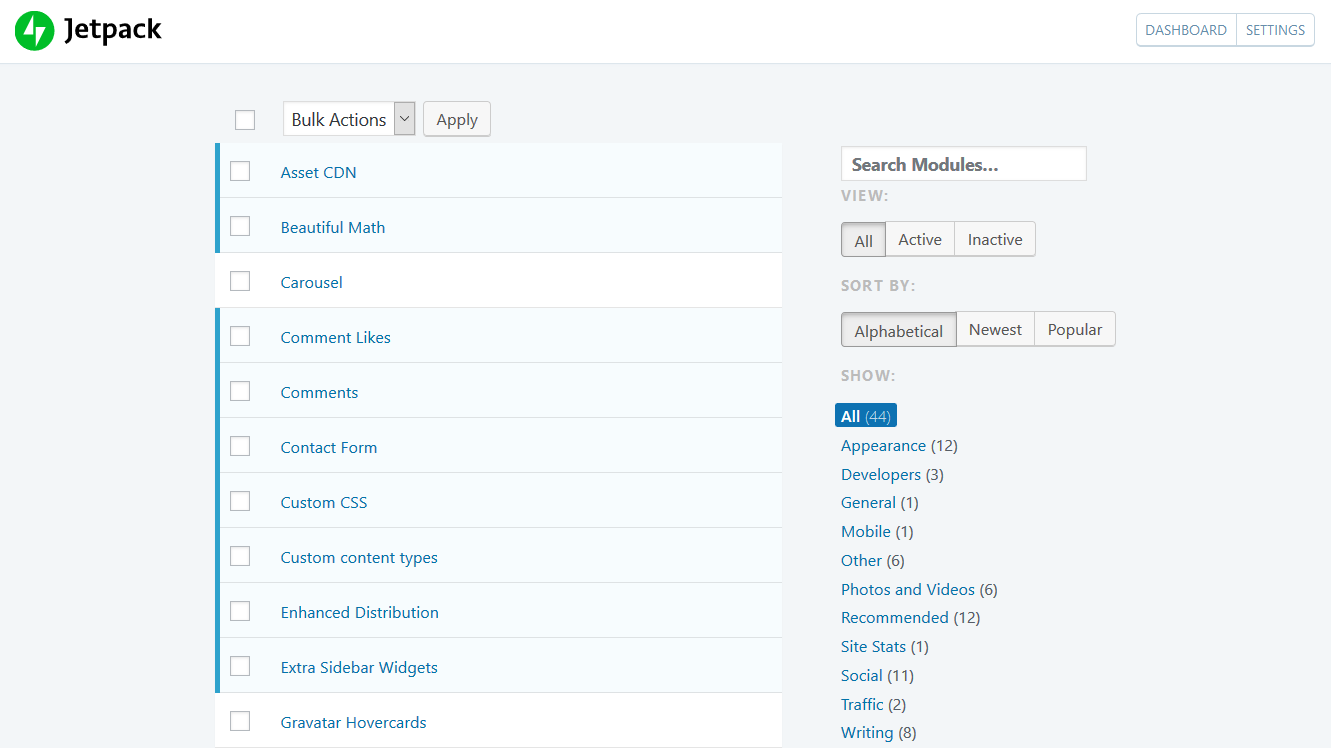Viewport: 1331px width, 748px height.
Task: Sort modules by Newest
Action: click(x=995, y=329)
